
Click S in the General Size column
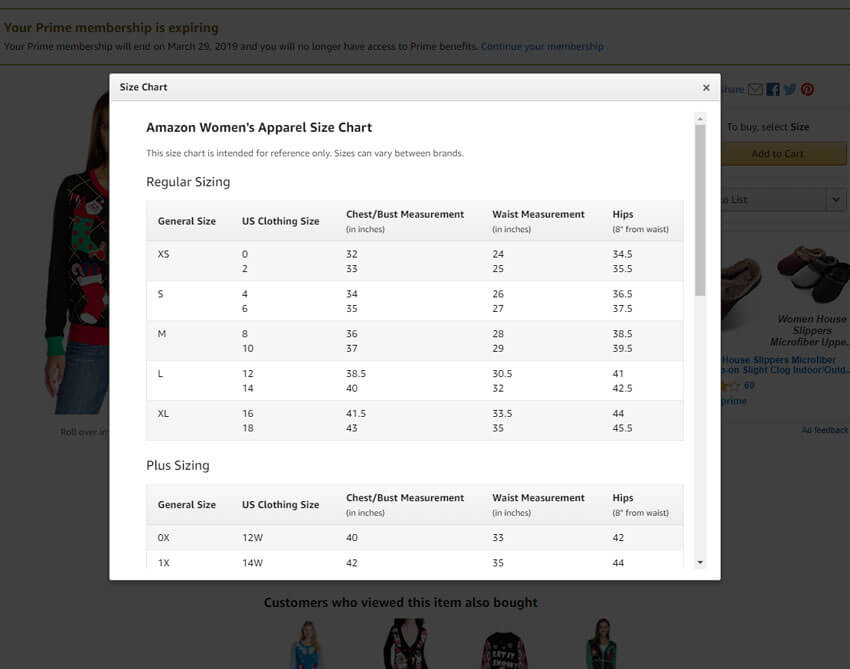coord(160,294)
